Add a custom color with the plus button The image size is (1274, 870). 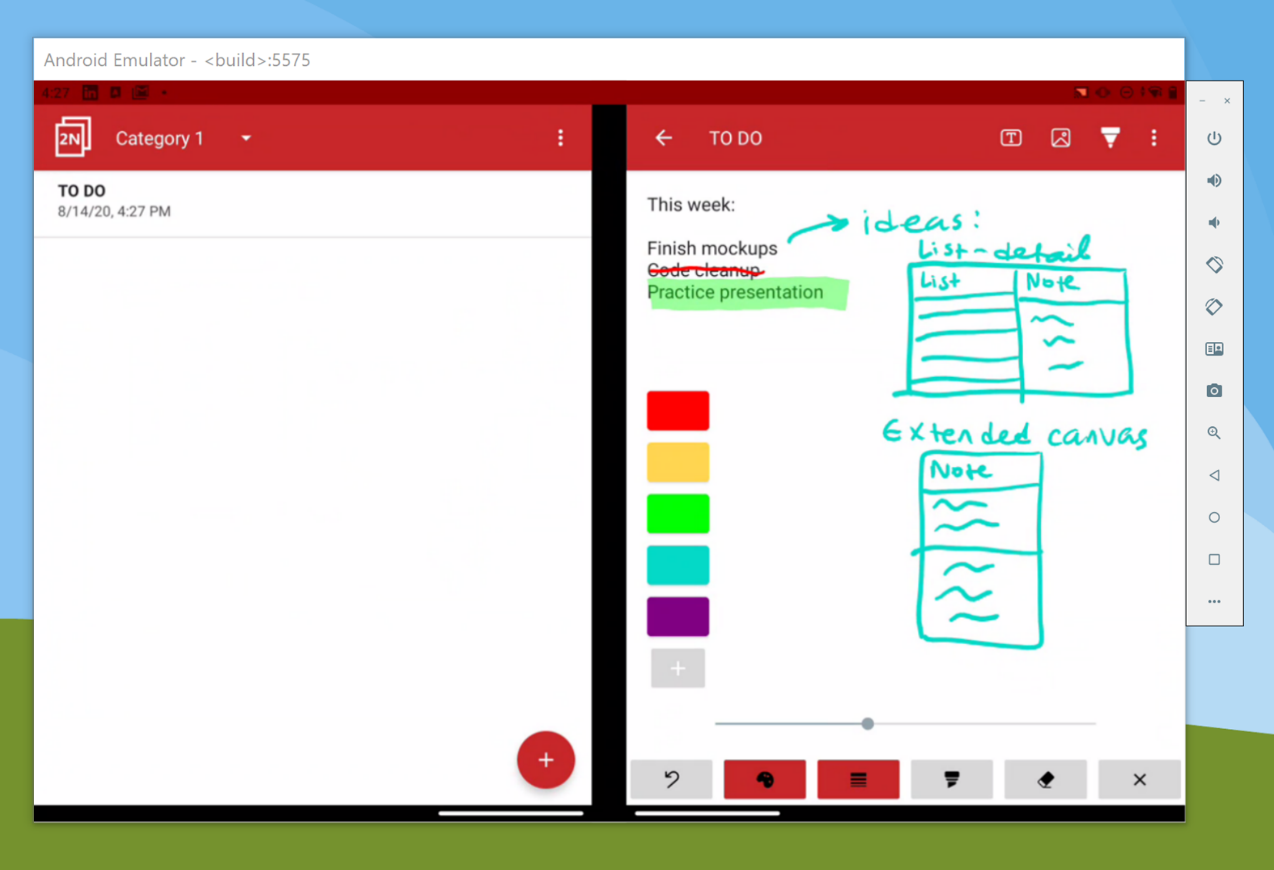click(678, 668)
